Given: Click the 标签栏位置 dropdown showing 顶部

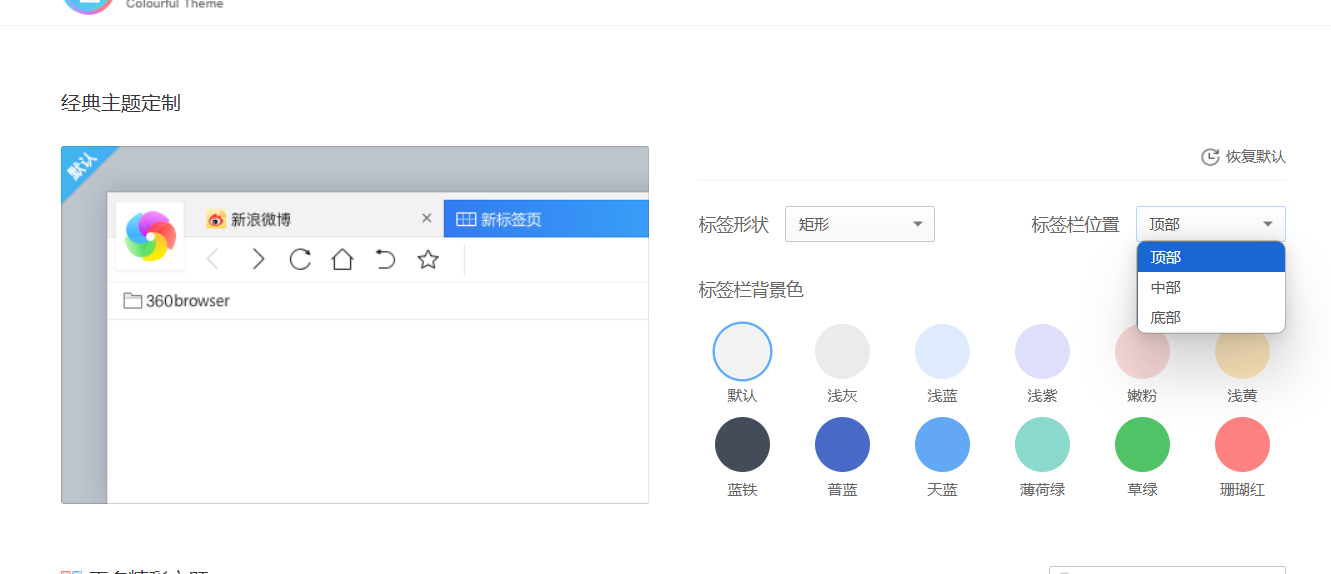Looking at the screenshot, I should [1211, 224].
